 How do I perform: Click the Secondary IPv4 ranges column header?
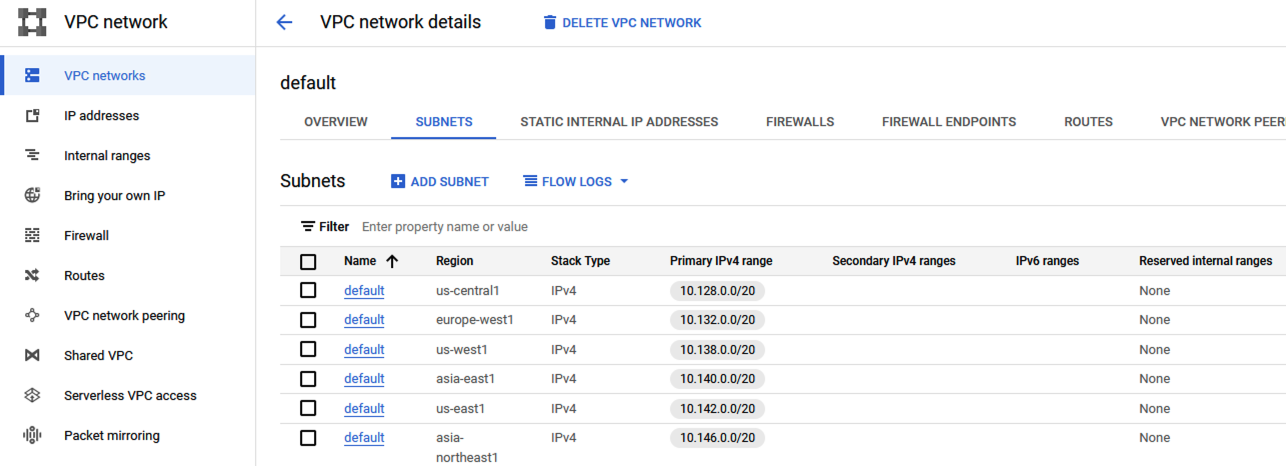tap(894, 261)
